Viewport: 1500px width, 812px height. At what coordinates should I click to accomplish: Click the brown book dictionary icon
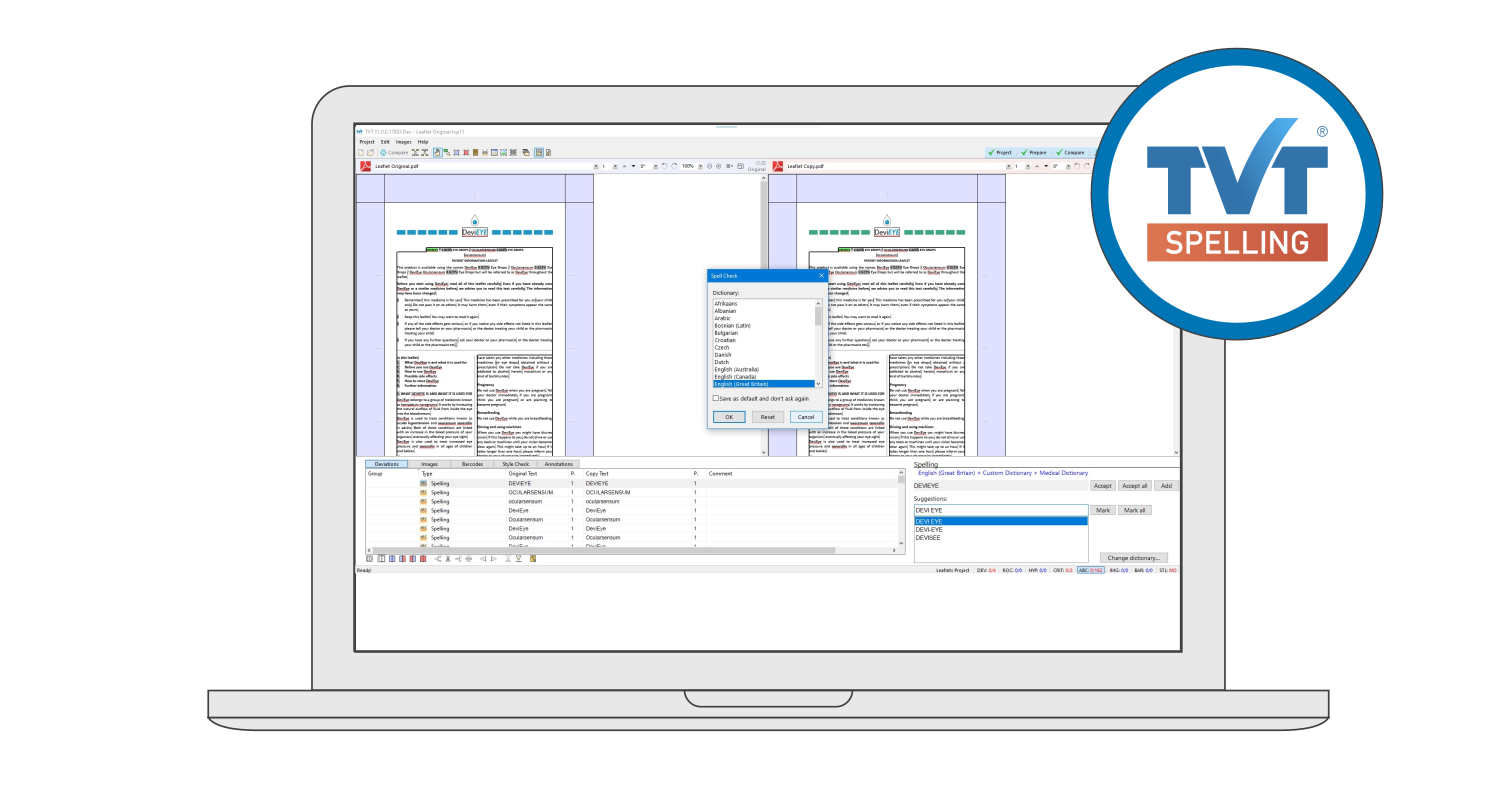[476, 152]
